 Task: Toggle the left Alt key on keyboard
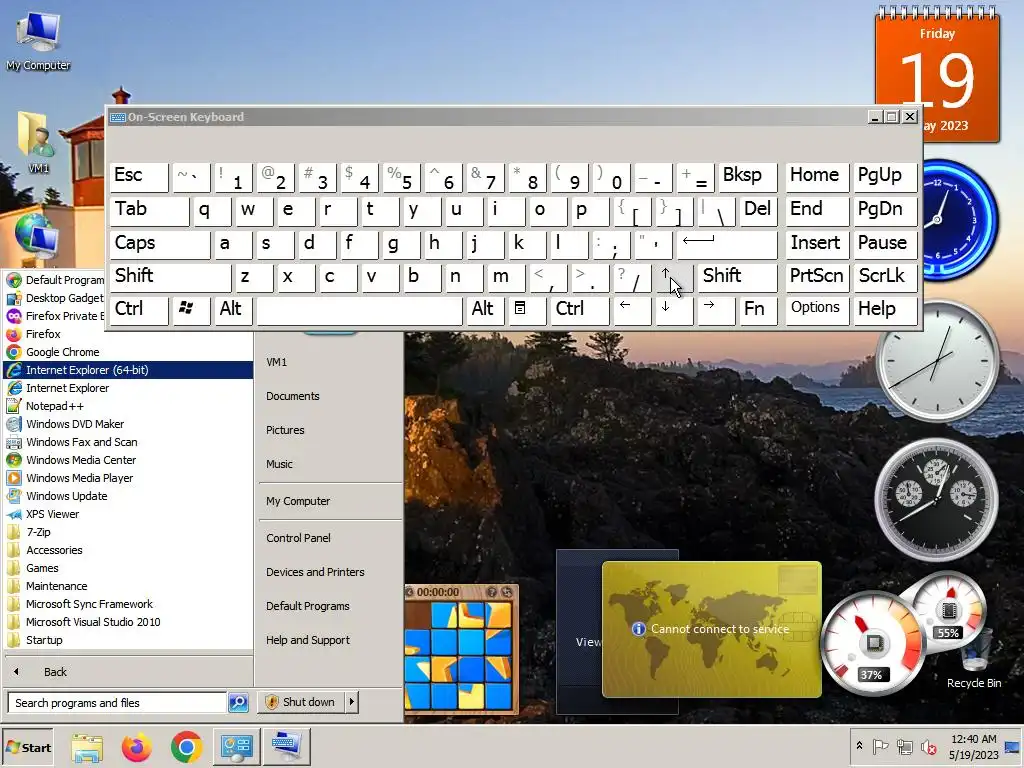[x=232, y=310]
